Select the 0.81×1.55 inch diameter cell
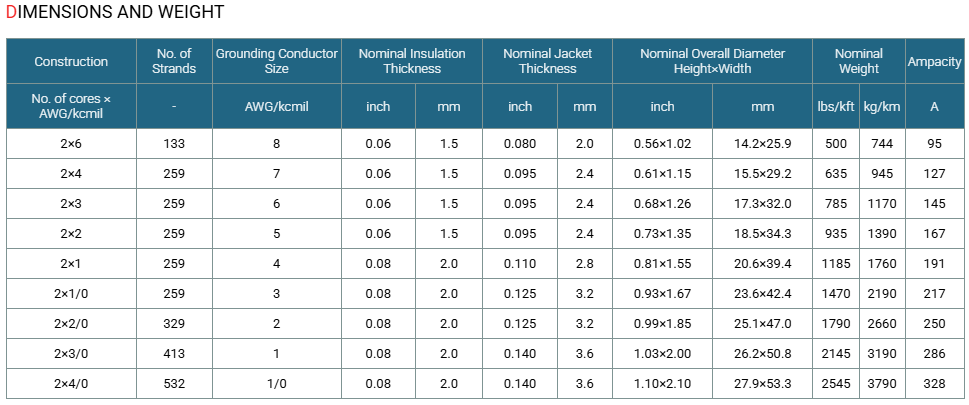This screenshot has height=405, width=969. click(x=662, y=264)
